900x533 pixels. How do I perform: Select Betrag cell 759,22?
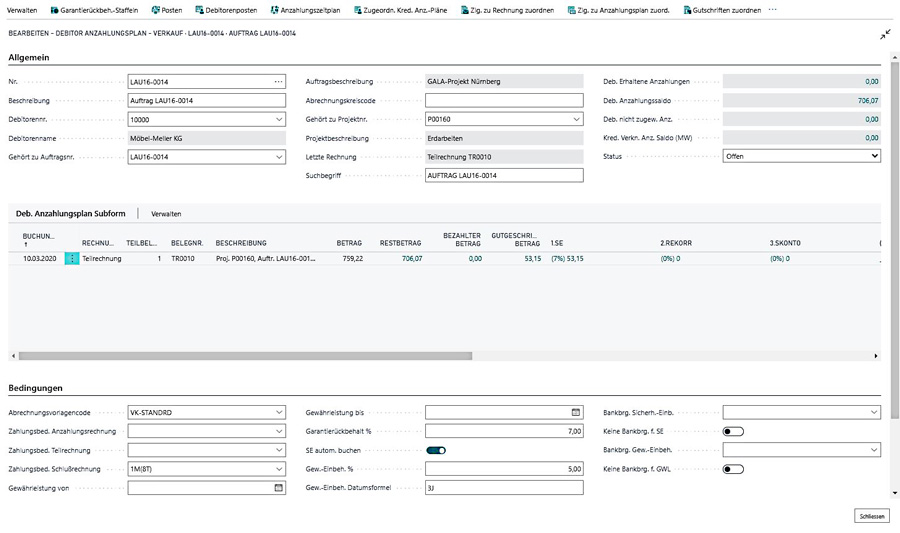coord(352,259)
